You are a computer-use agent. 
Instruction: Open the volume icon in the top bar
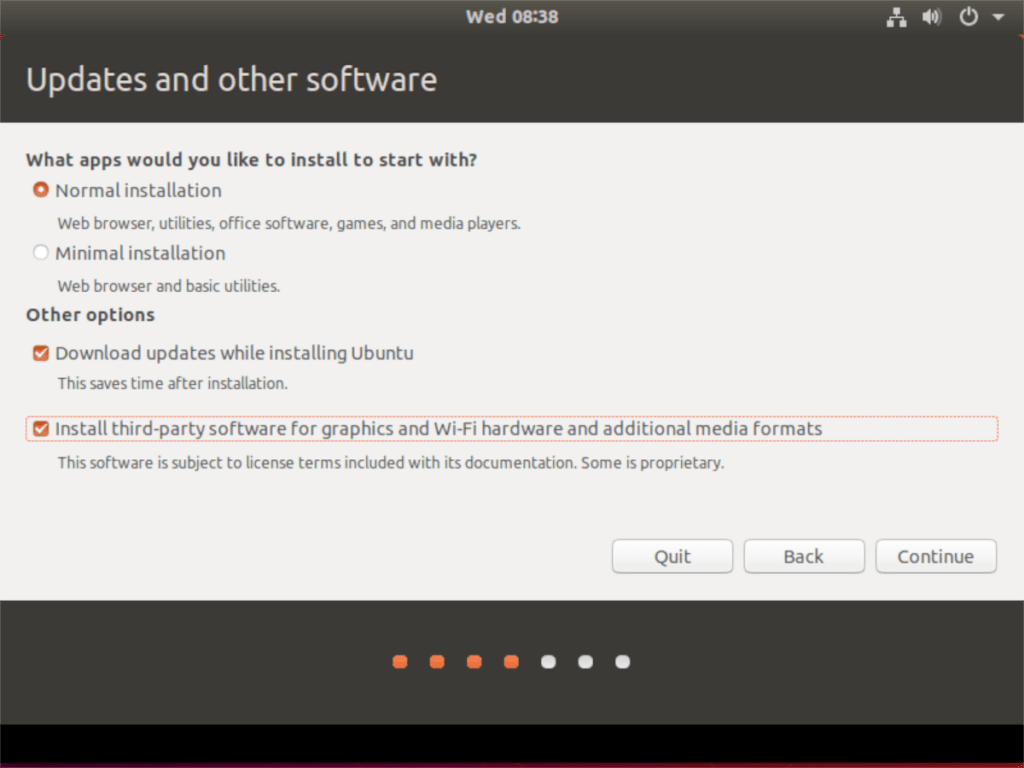[x=931, y=16]
